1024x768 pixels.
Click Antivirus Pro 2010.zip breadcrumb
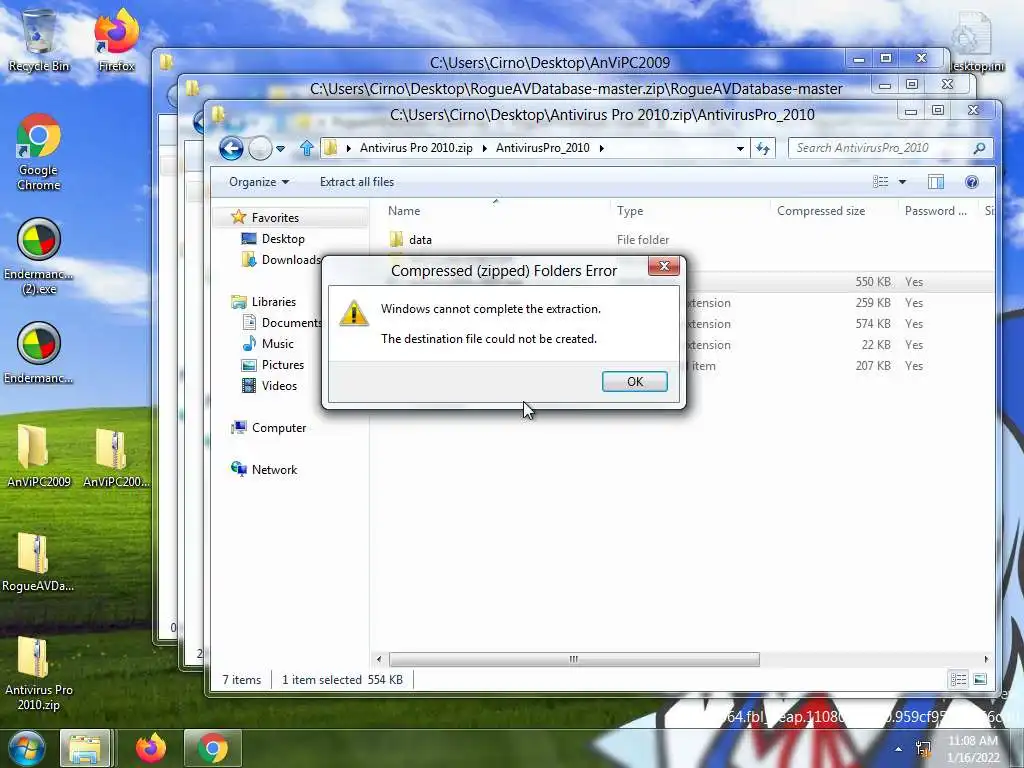(416, 148)
